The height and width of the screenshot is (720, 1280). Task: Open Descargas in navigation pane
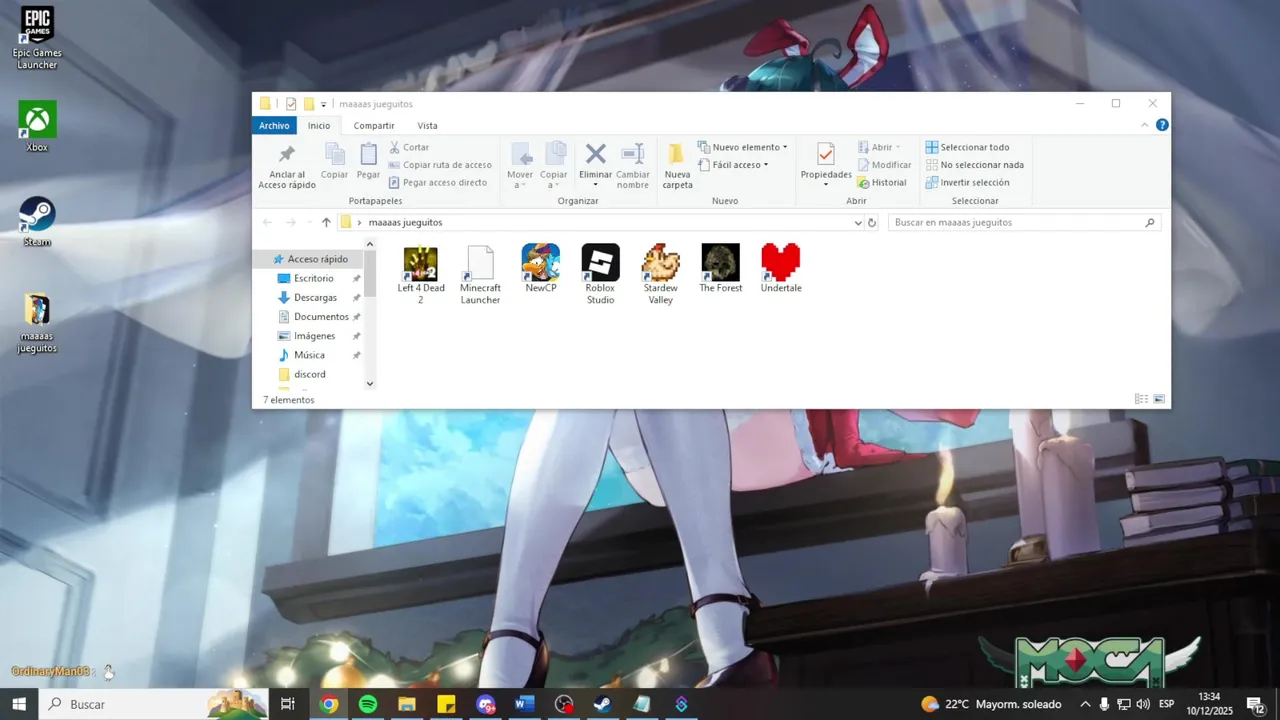tap(315, 297)
